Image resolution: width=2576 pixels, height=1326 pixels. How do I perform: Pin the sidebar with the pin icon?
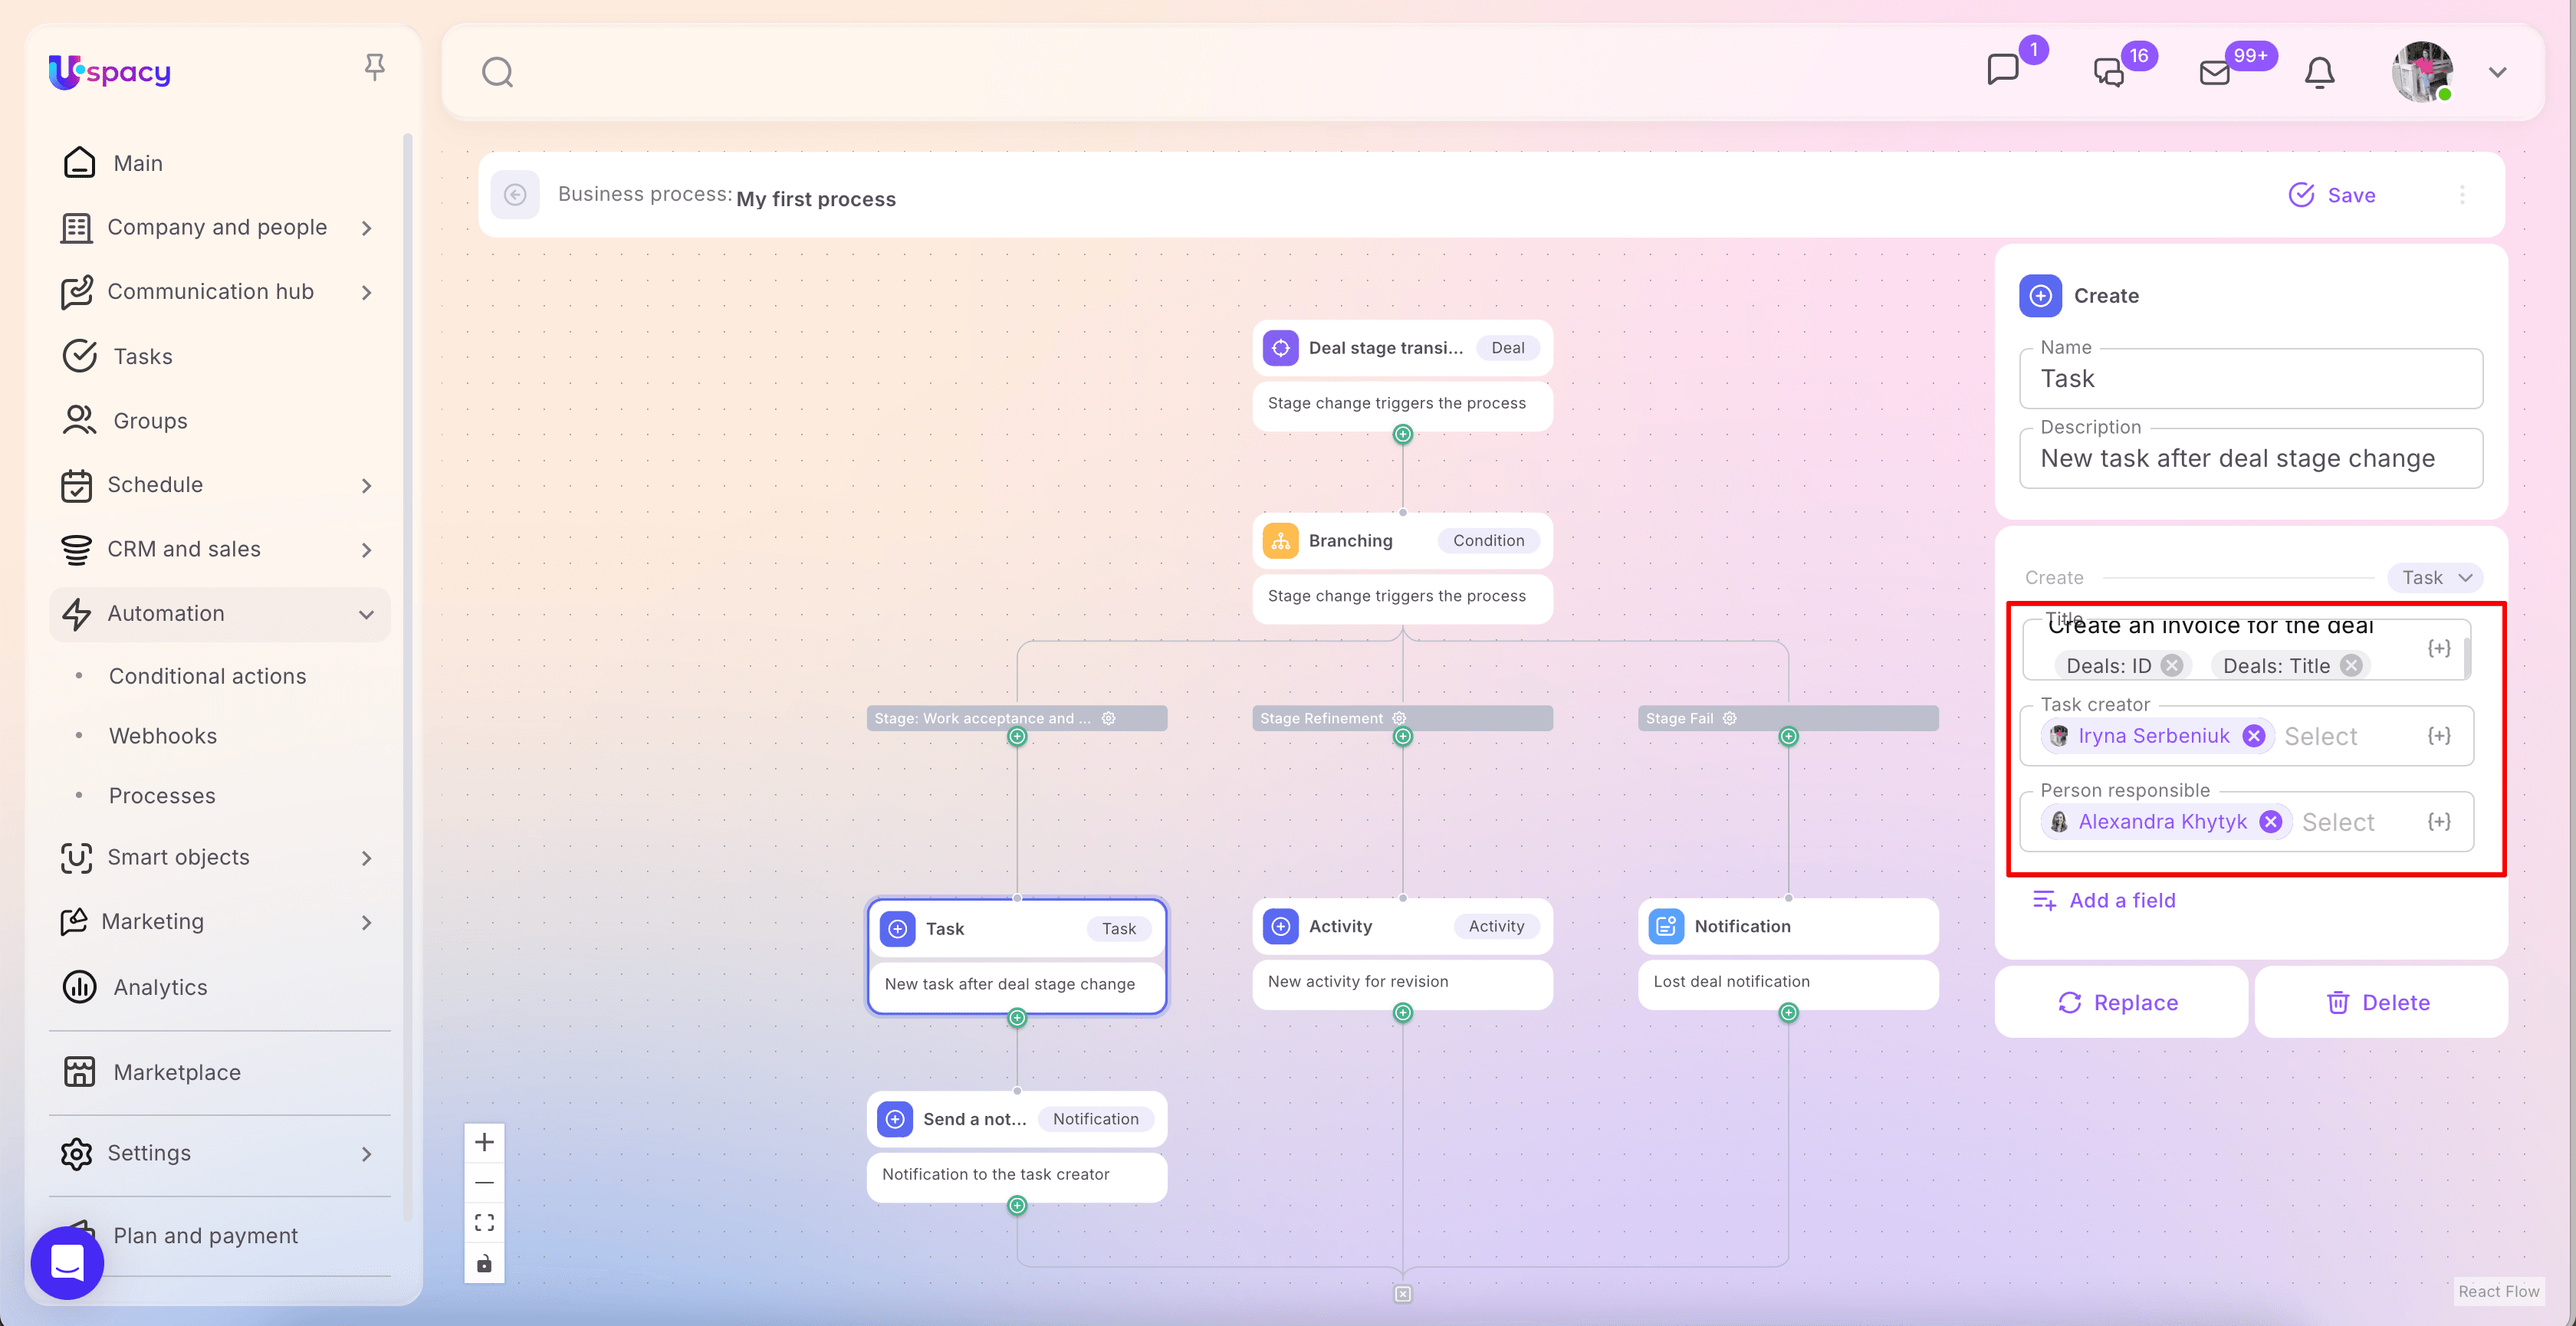[x=374, y=67]
